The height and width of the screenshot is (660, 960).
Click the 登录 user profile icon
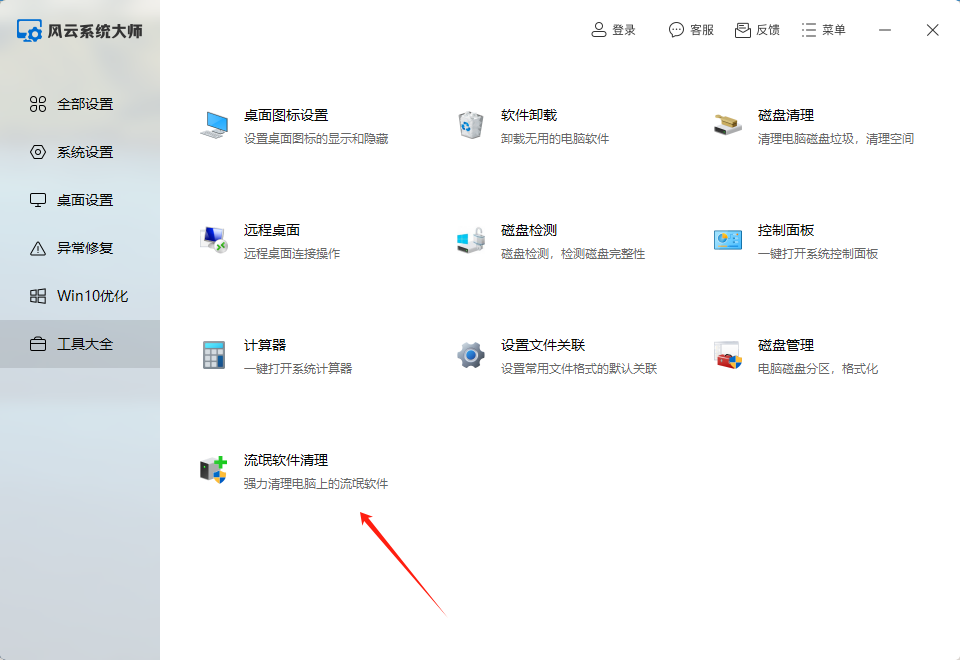pos(599,29)
